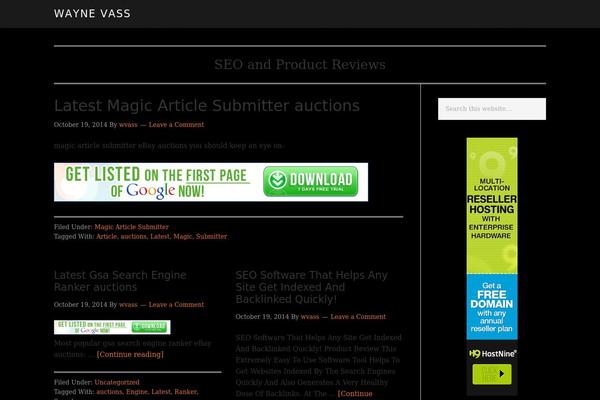
Task: Click the magic article submitter eBay auctions sentence
Action: [168, 146]
